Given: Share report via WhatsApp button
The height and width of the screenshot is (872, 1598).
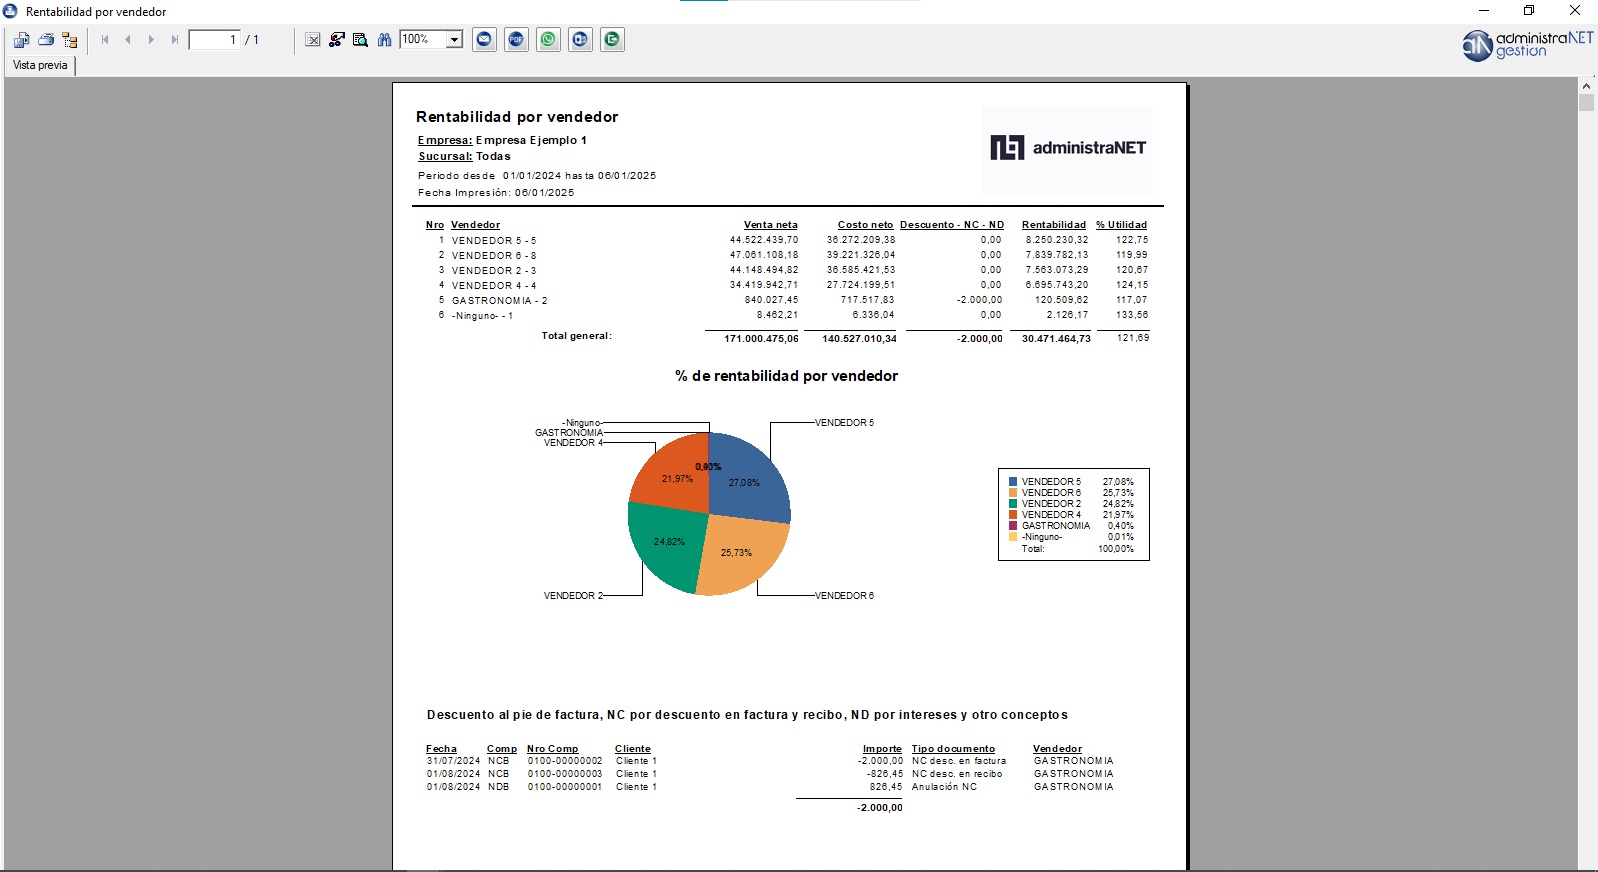Looking at the screenshot, I should pos(549,40).
